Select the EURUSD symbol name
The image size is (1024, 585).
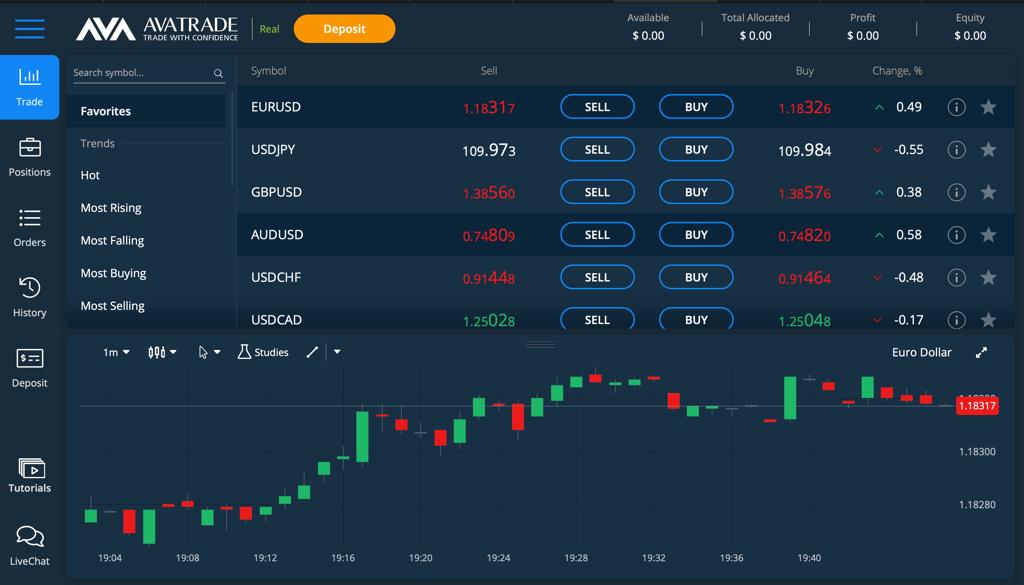(276, 107)
